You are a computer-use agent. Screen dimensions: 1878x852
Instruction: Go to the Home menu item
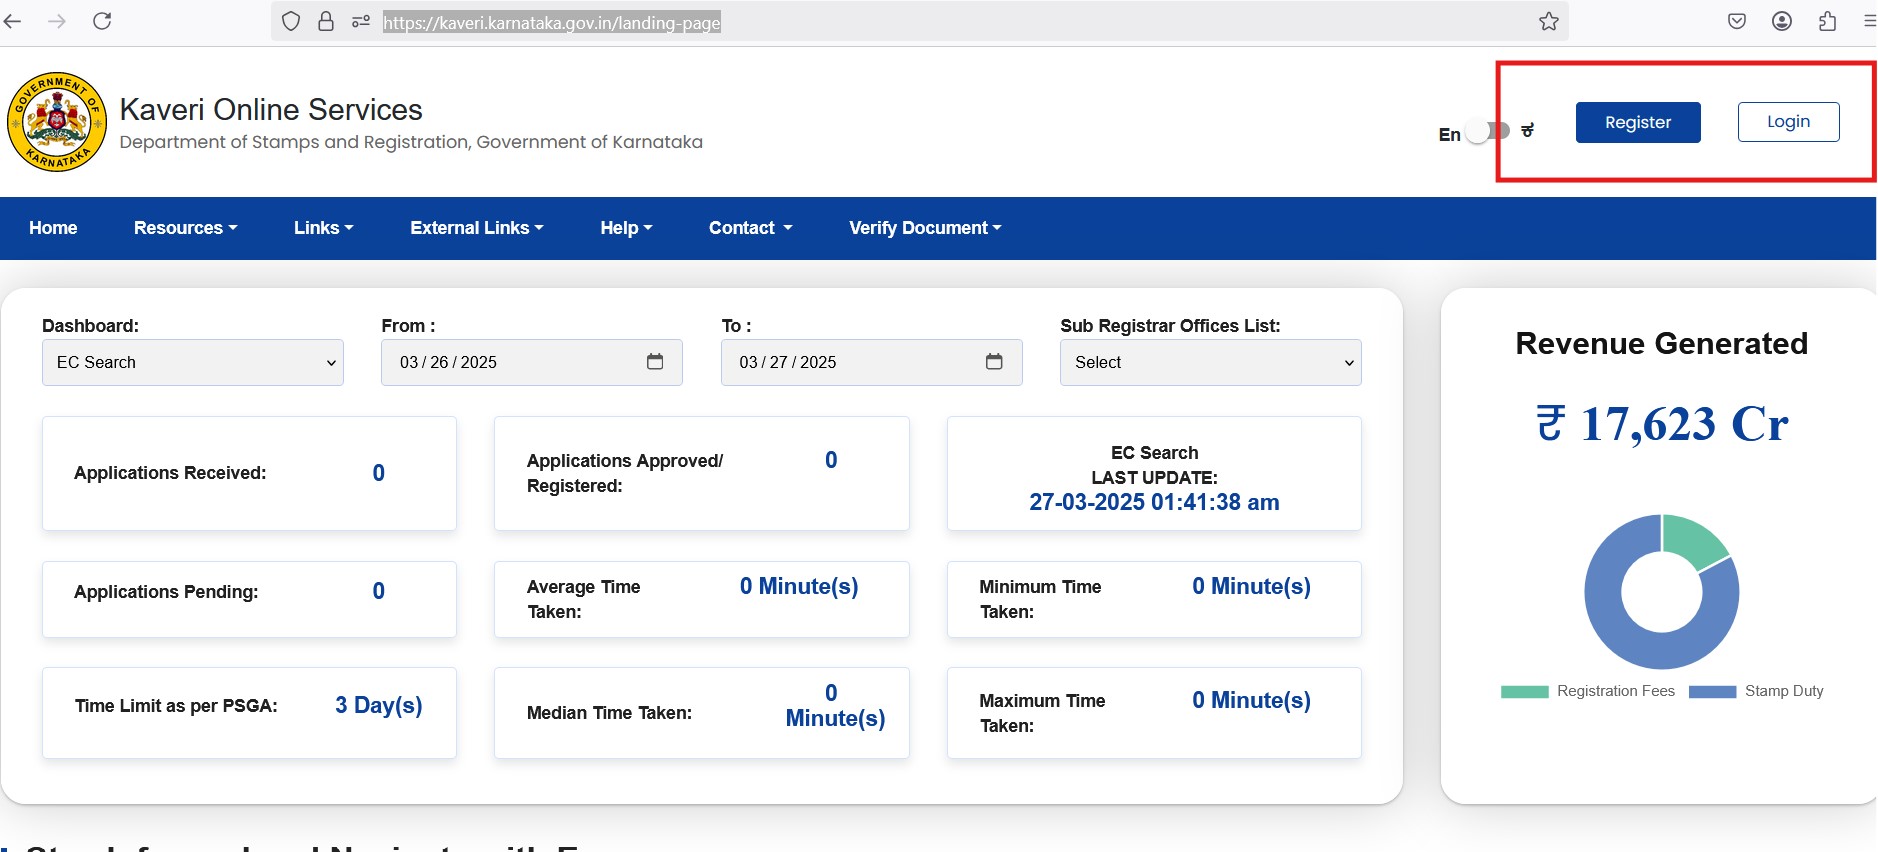[53, 228]
